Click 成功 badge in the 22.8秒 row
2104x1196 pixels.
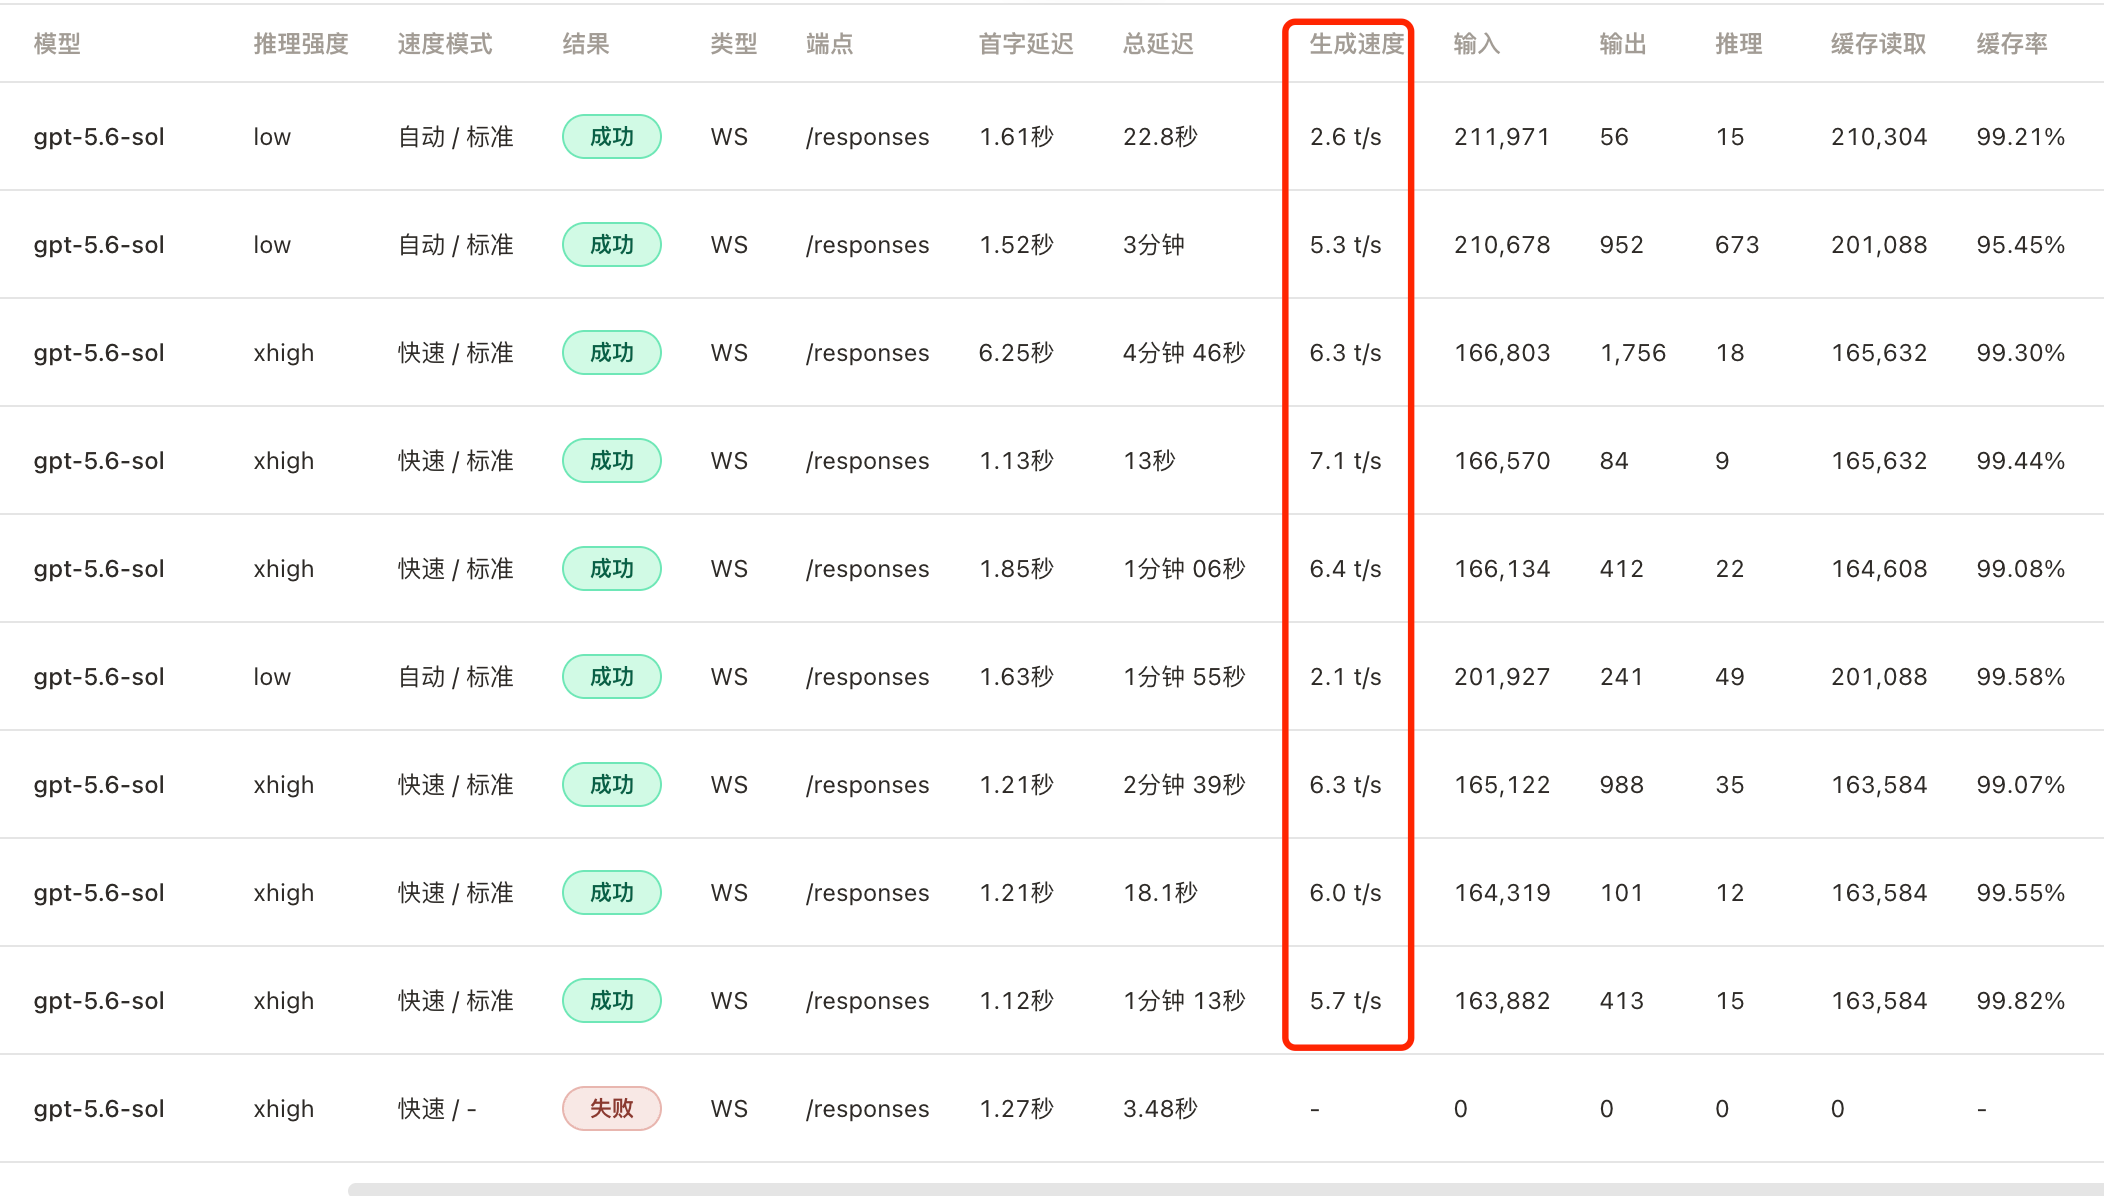pyautogui.click(x=612, y=136)
